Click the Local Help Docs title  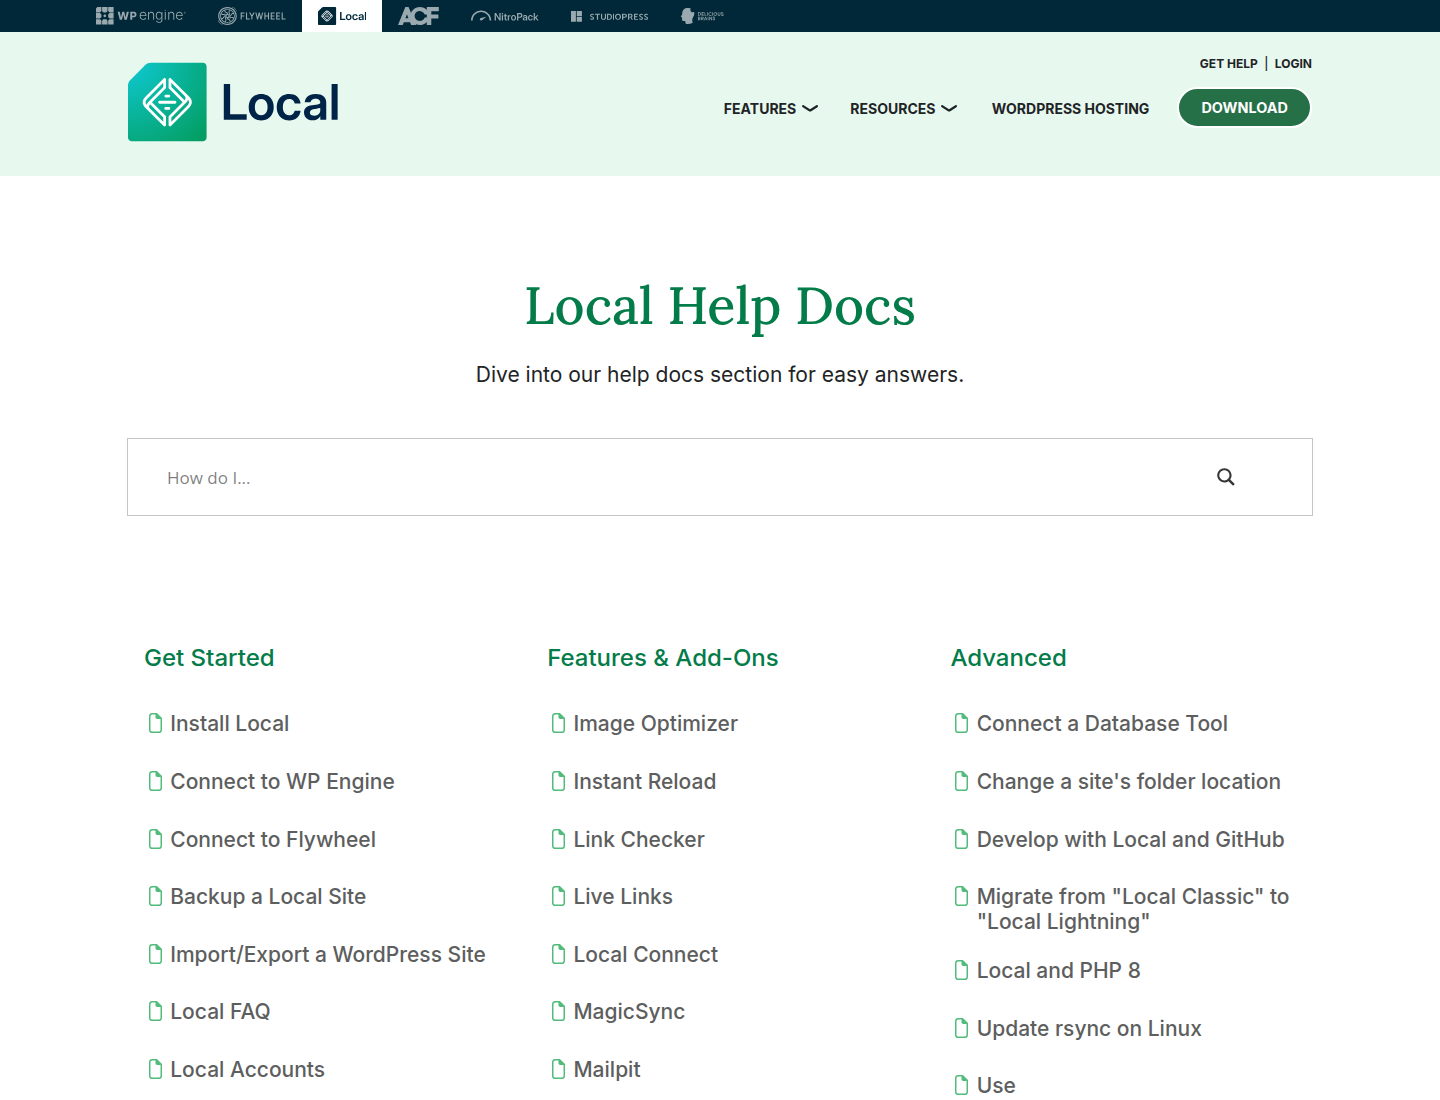pyautogui.click(x=720, y=306)
